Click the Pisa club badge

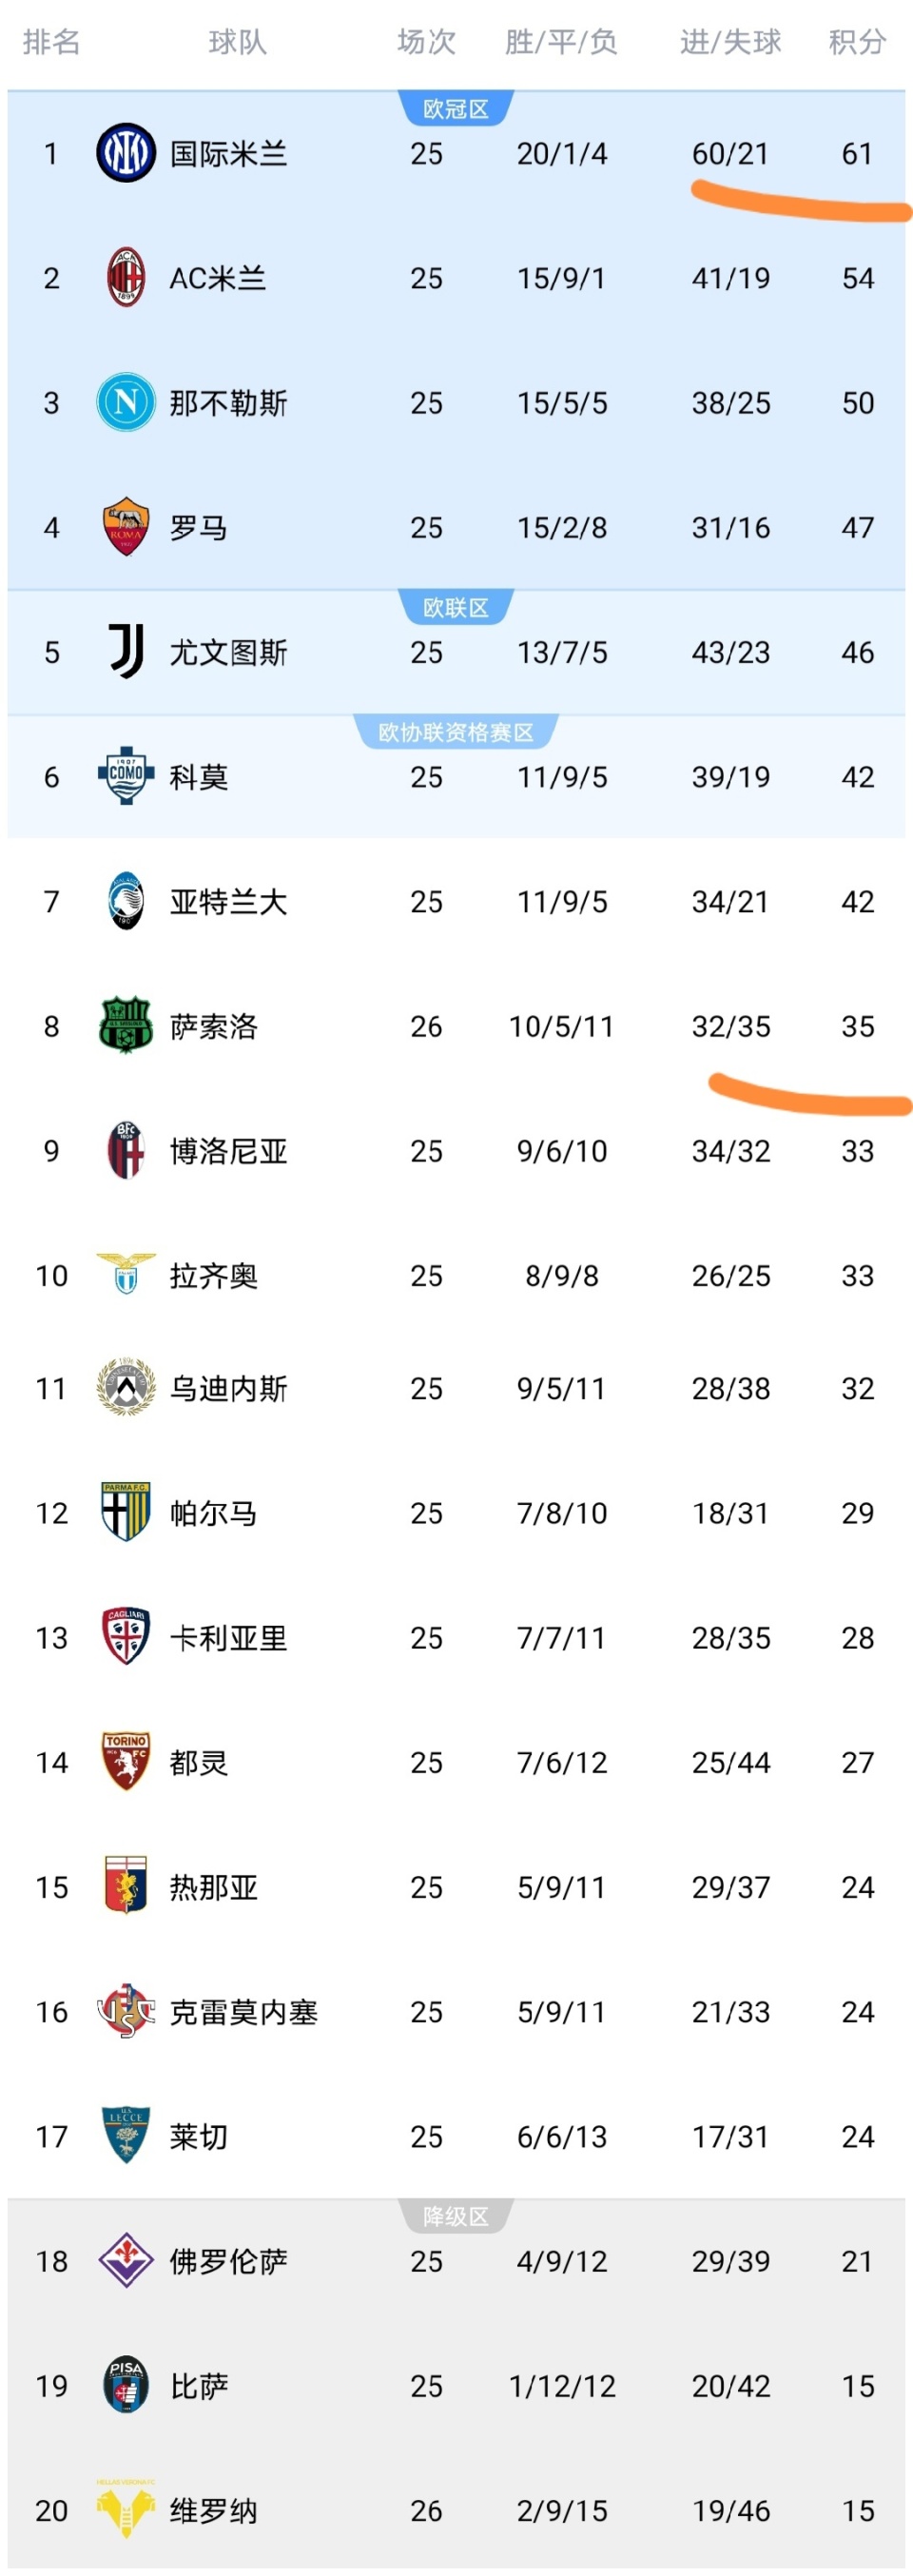(126, 2385)
